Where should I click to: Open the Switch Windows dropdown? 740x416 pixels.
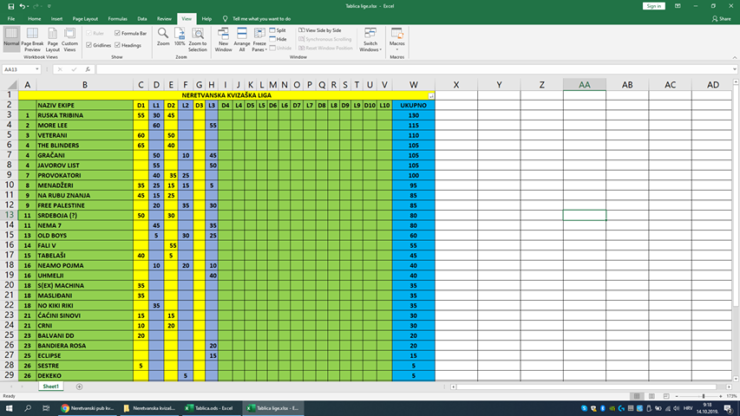(x=370, y=40)
